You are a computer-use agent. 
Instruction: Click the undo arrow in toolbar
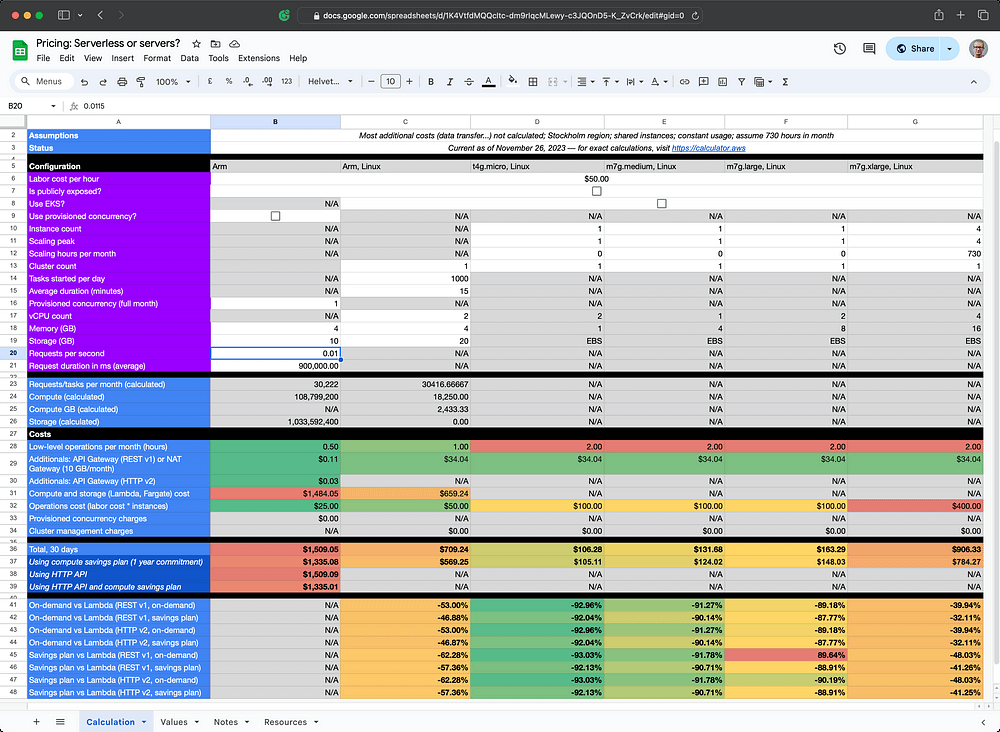coord(84,82)
